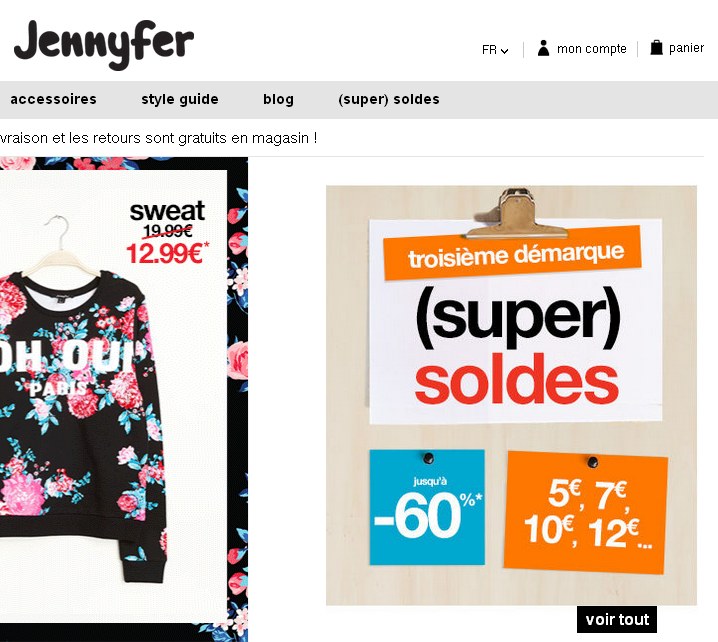718x642 pixels.
Task: Select the (super) soldes menu item
Action: click(389, 99)
